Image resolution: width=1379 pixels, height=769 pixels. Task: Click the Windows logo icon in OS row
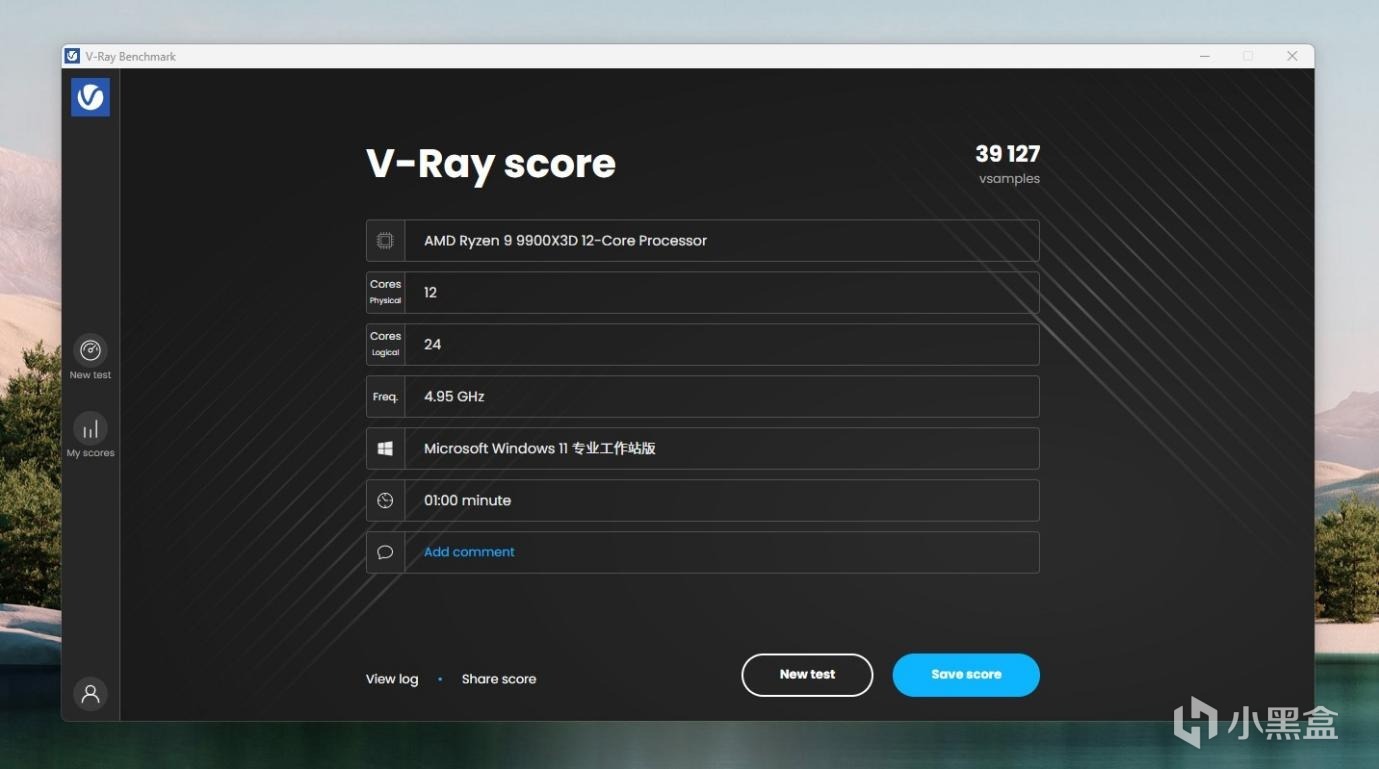[x=385, y=449]
